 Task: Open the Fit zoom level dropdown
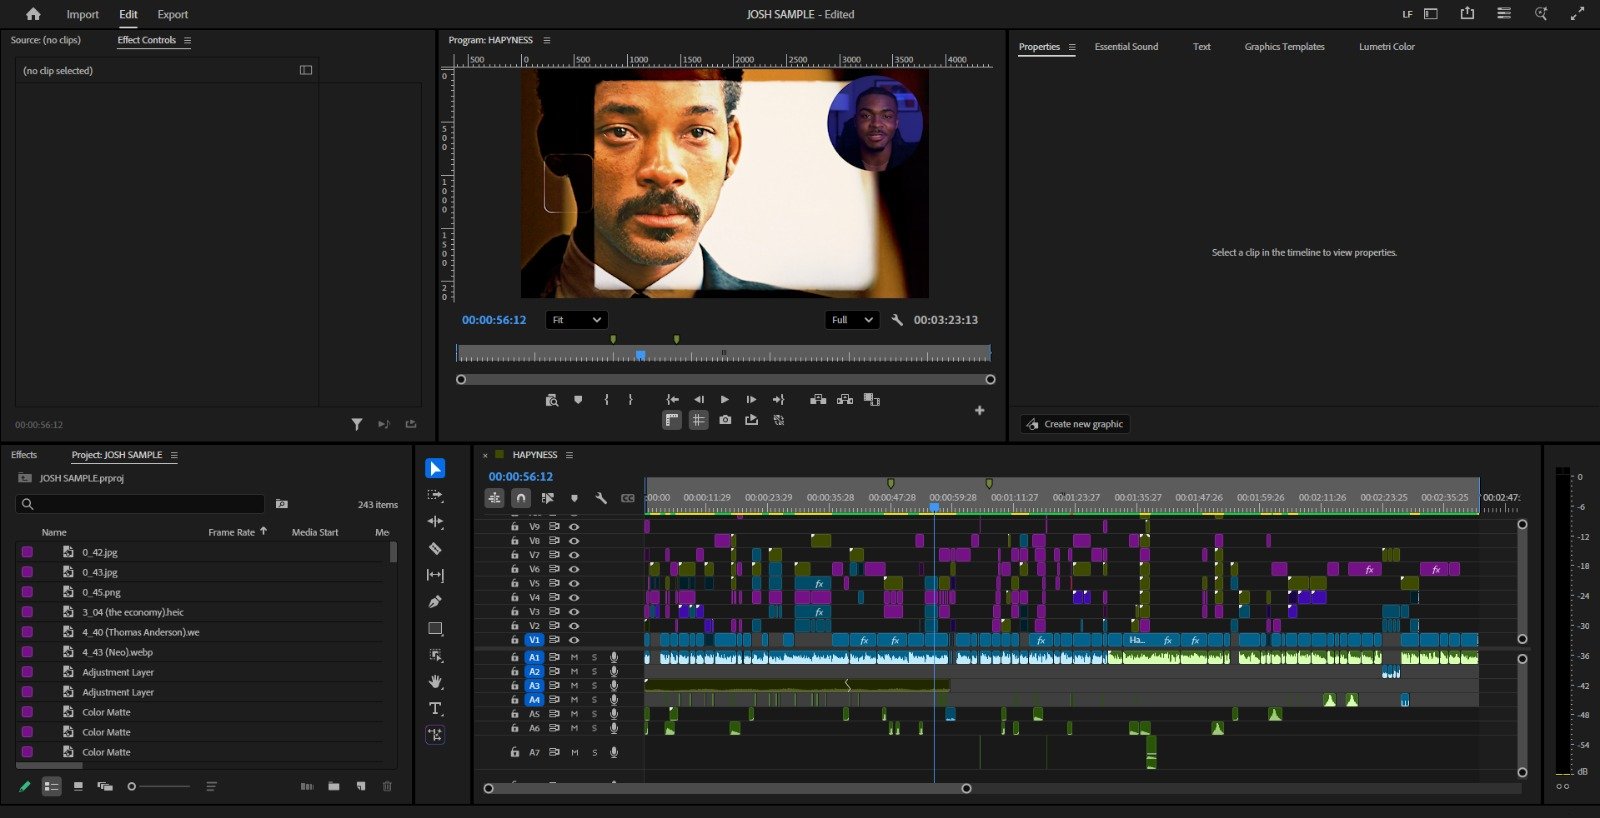[576, 320]
